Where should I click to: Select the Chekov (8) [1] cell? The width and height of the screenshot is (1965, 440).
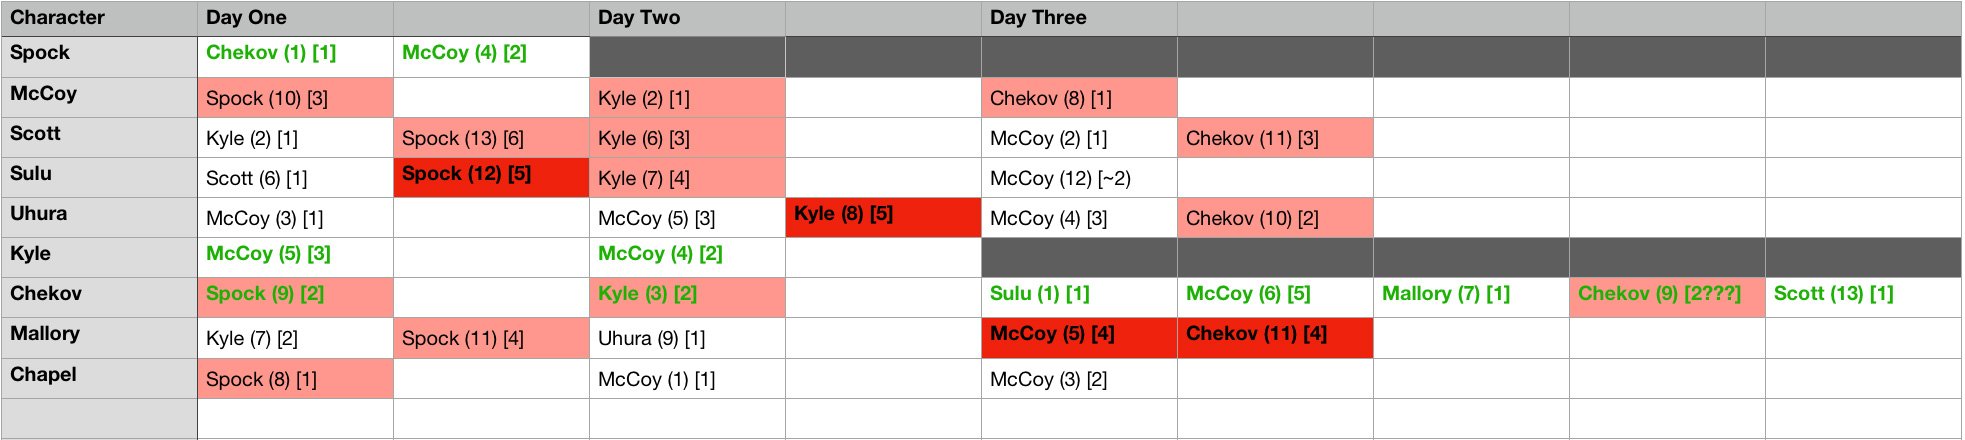click(x=1078, y=98)
